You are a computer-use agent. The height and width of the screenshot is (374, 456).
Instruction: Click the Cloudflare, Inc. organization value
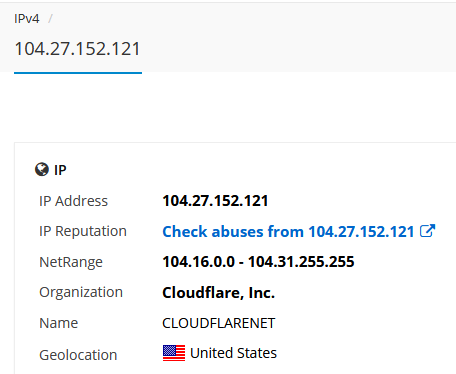pos(218,293)
